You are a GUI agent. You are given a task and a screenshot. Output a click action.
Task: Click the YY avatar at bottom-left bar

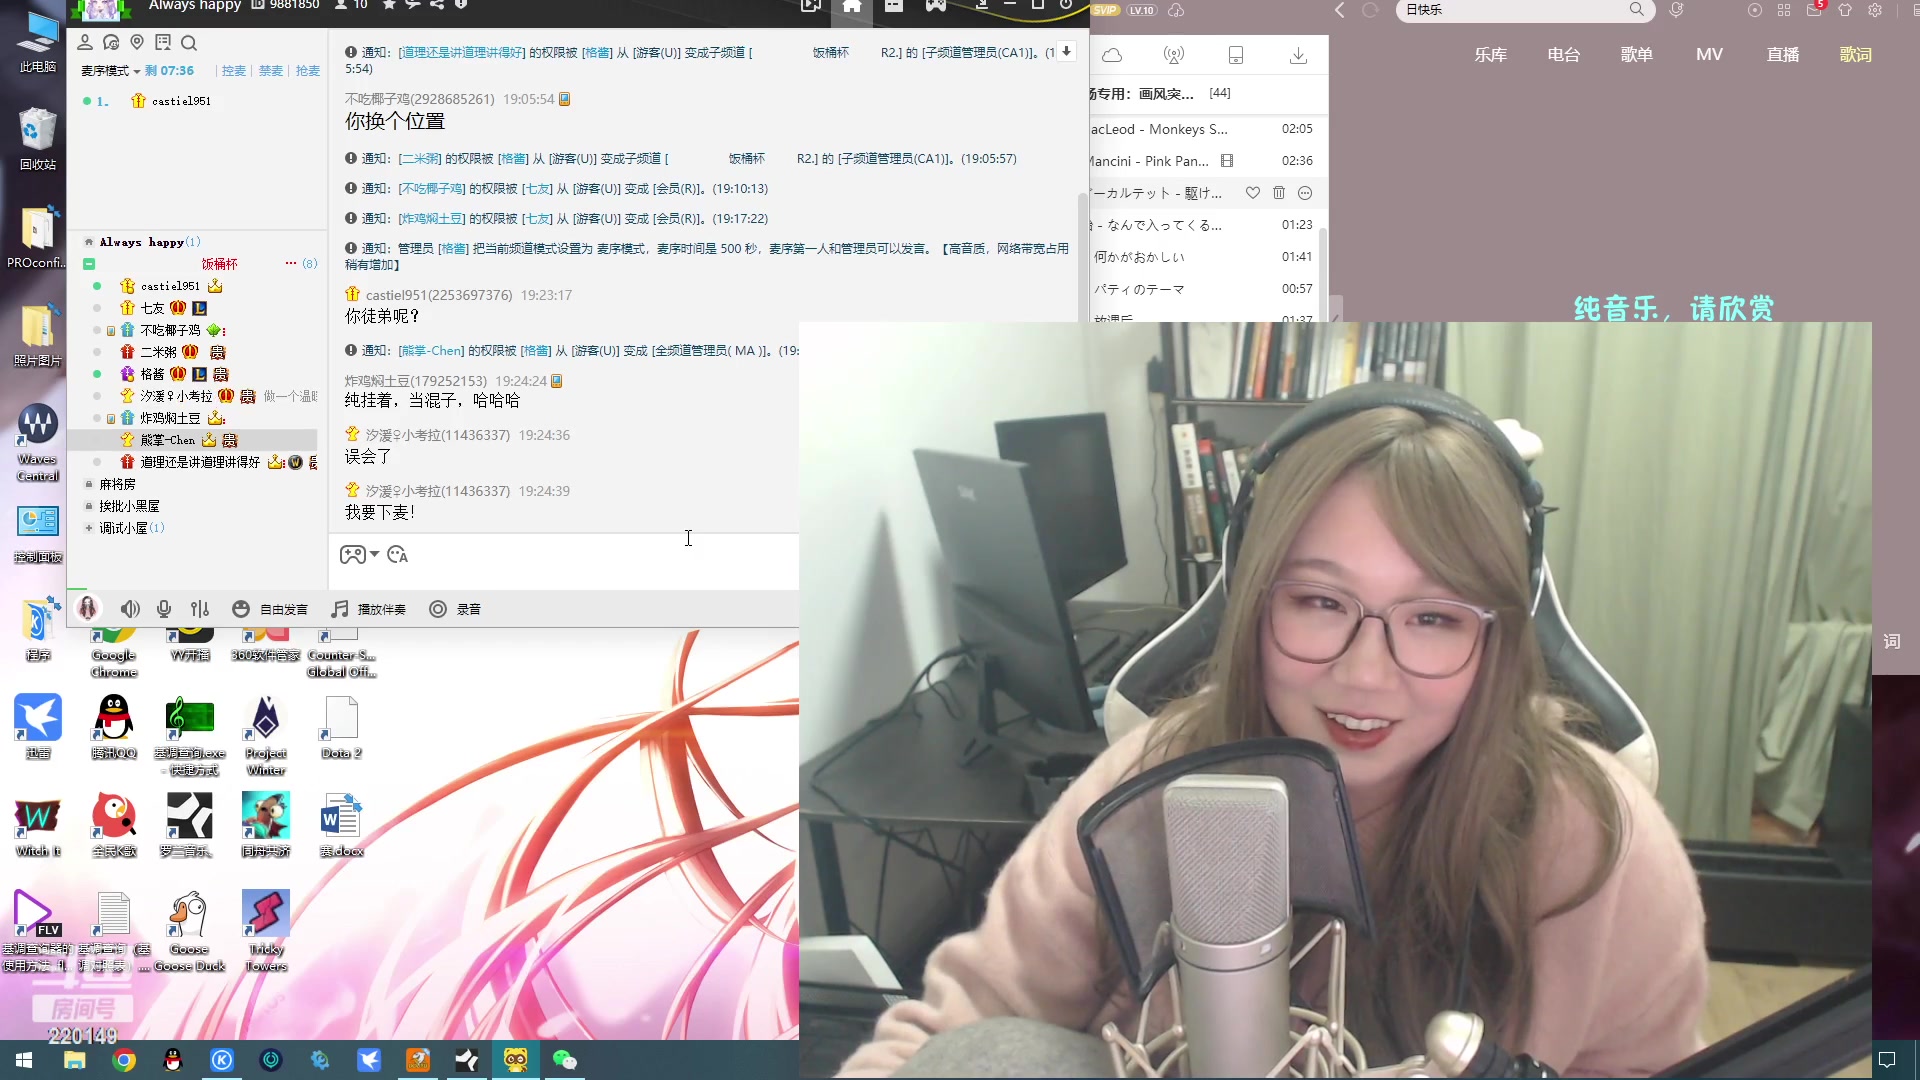pos(88,608)
